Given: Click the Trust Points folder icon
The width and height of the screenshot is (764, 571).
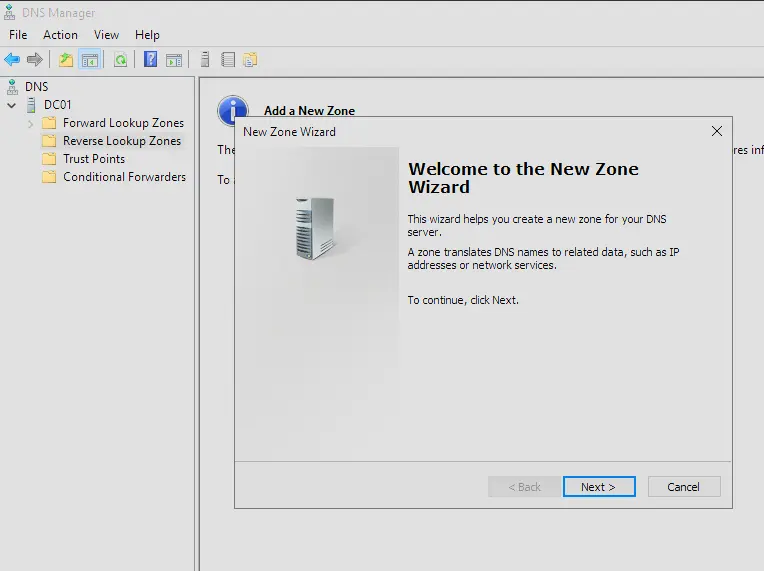Looking at the screenshot, I should click(49, 159).
